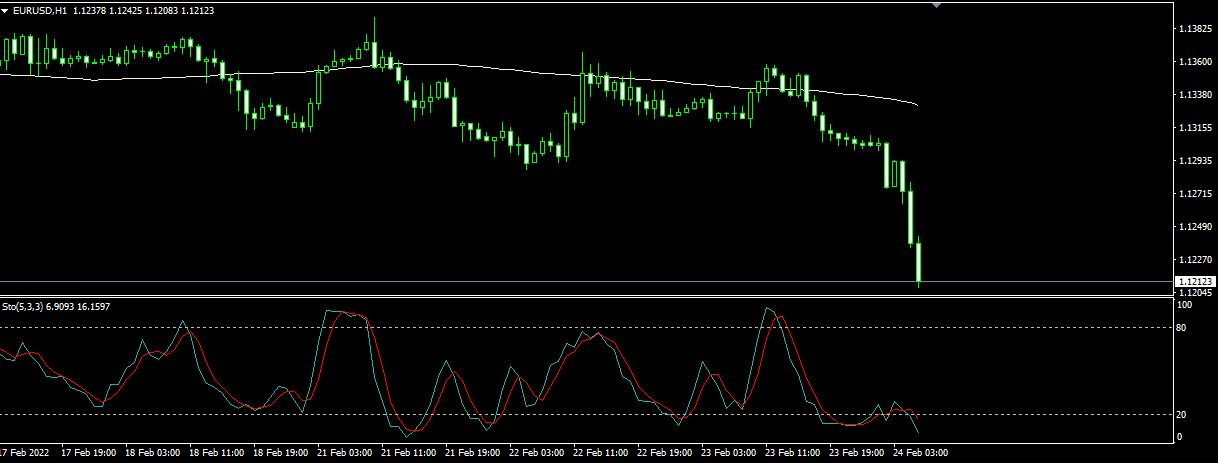The height and width of the screenshot is (463, 1218).
Task: Click the current price label 1.12123
Action: click(x=1195, y=282)
